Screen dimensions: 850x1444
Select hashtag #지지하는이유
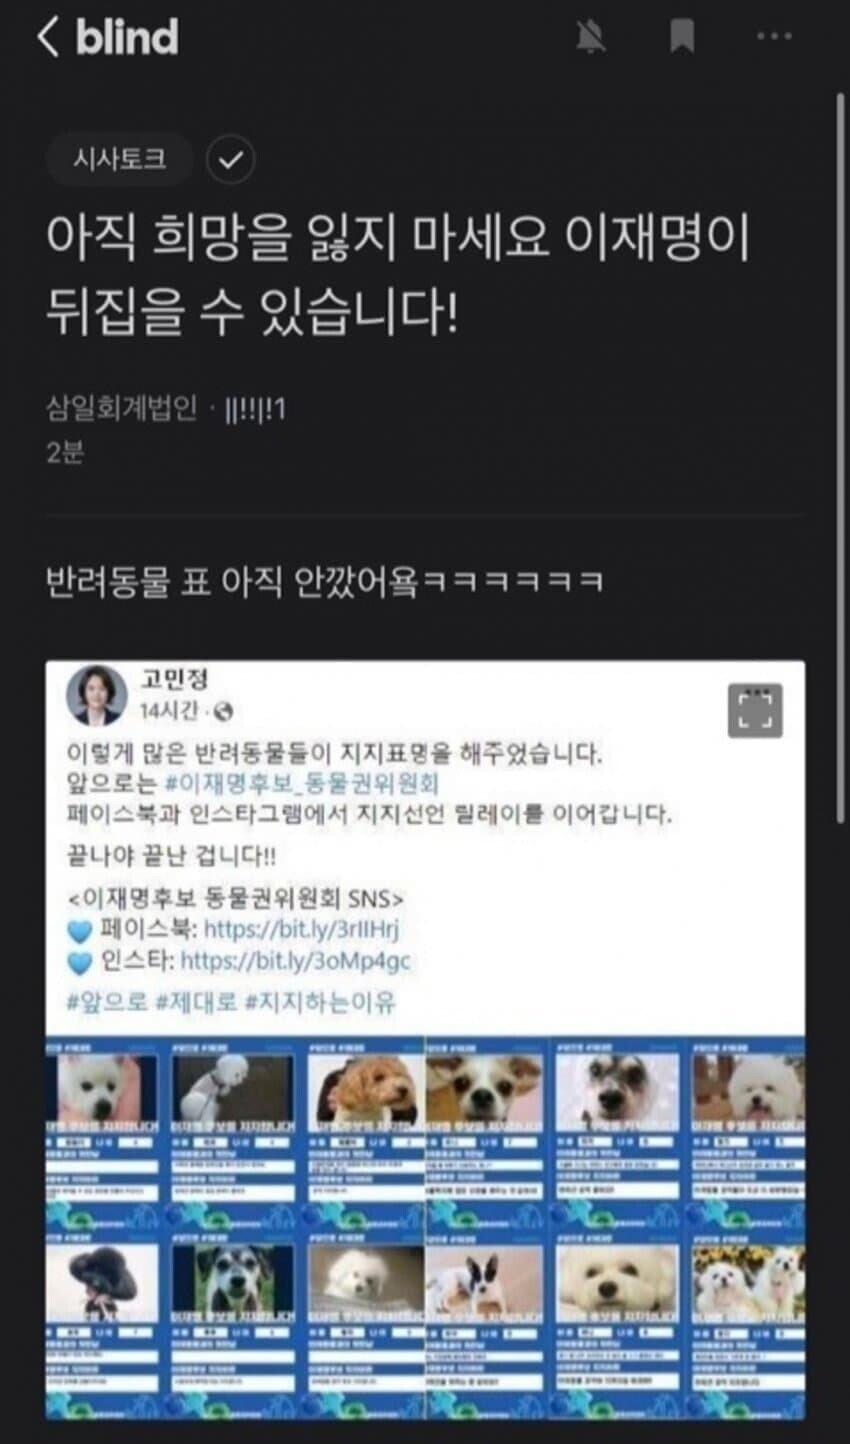[x=319, y=1002]
